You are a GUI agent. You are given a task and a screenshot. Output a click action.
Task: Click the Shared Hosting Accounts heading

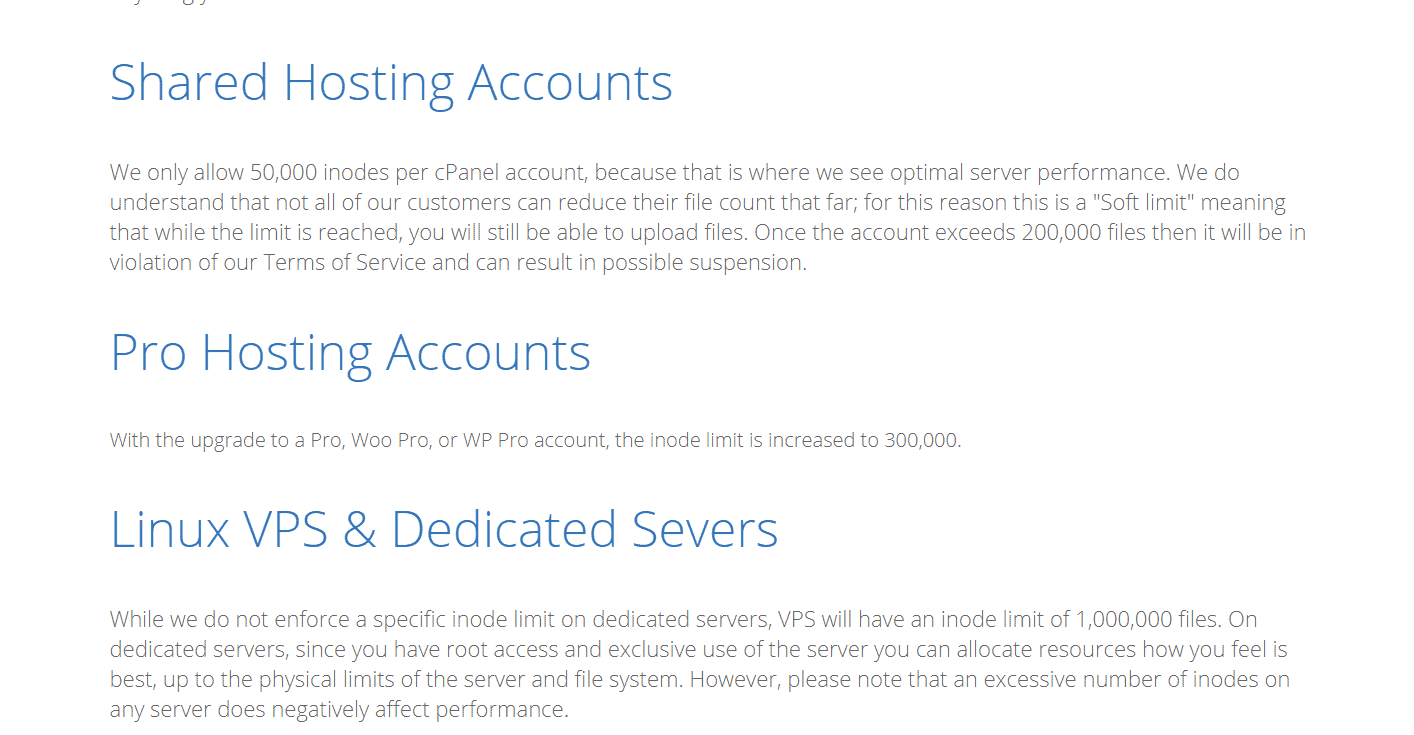(391, 83)
